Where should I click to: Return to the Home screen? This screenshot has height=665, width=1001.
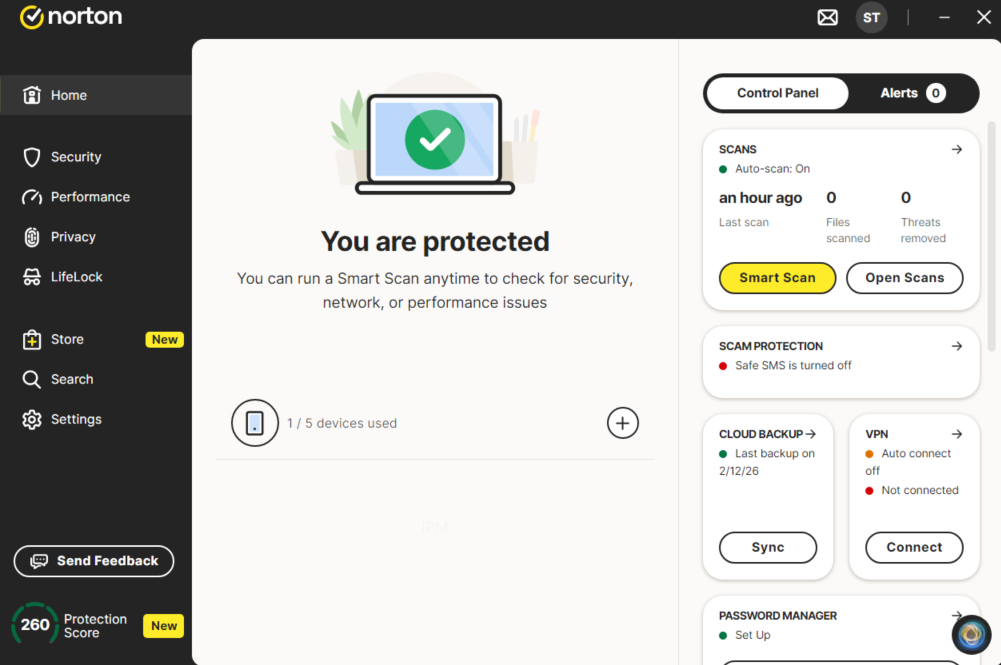pos(68,95)
